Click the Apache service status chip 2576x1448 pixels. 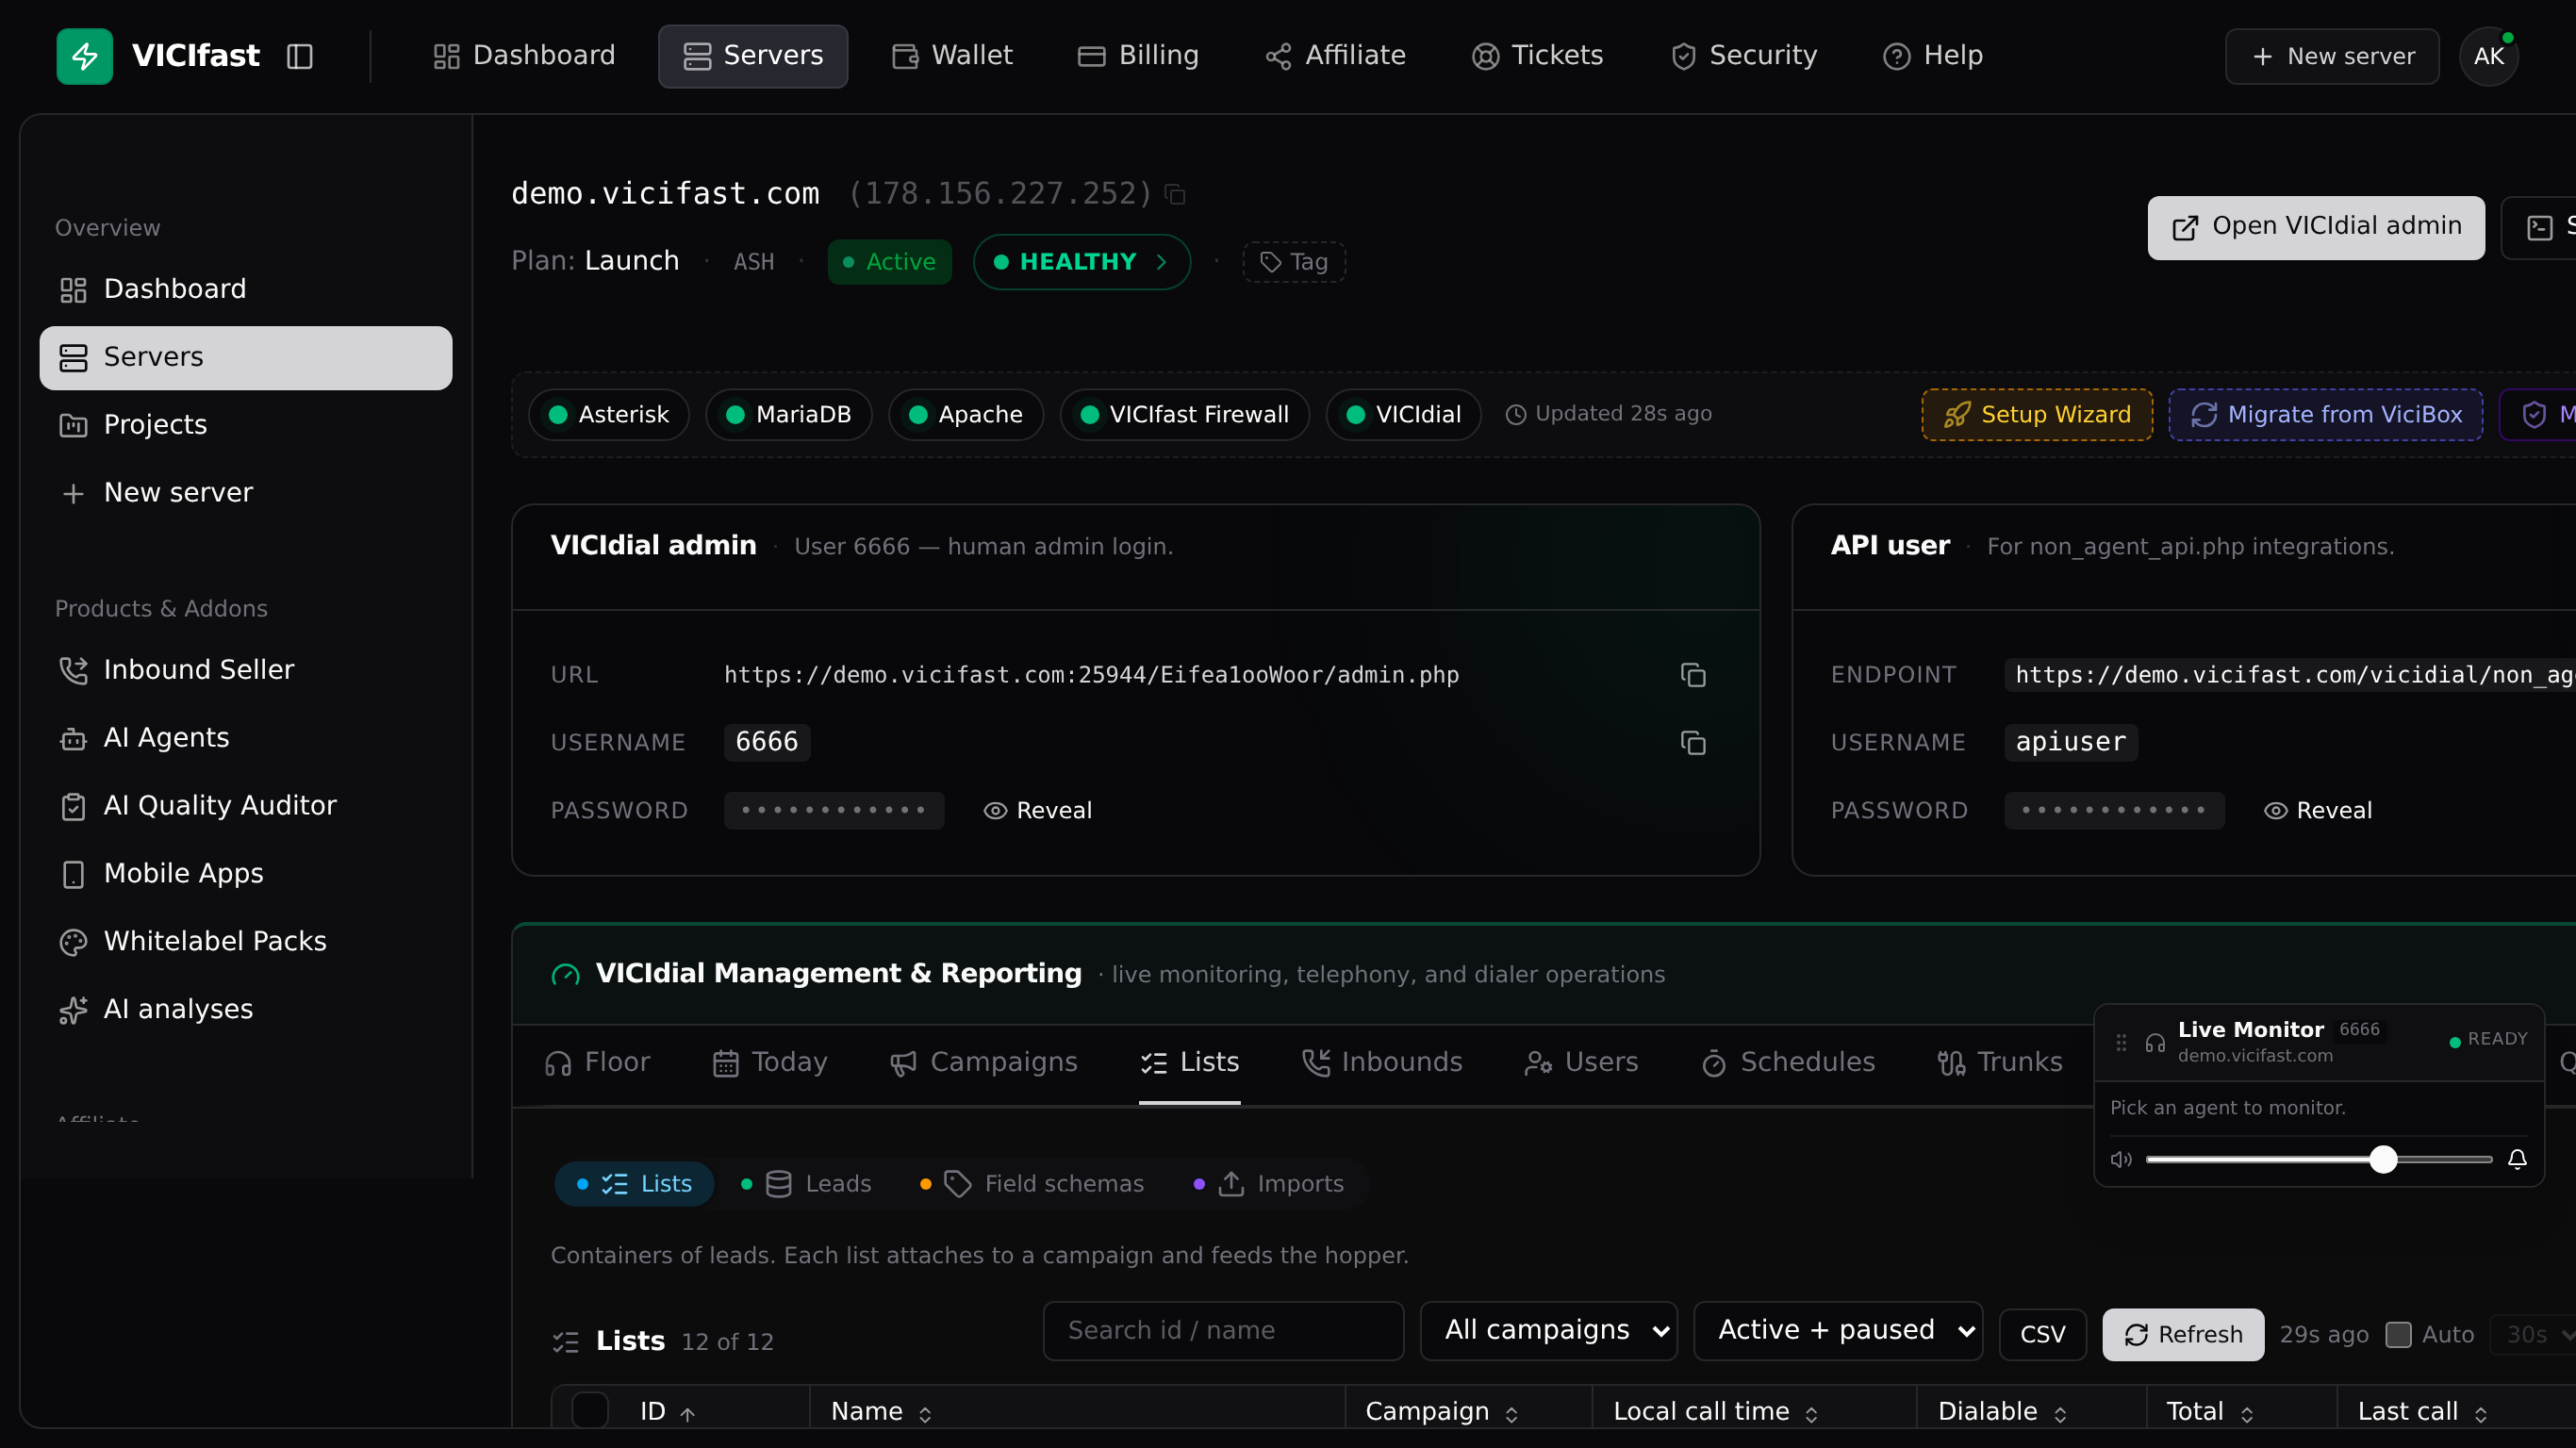coord(966,415)
